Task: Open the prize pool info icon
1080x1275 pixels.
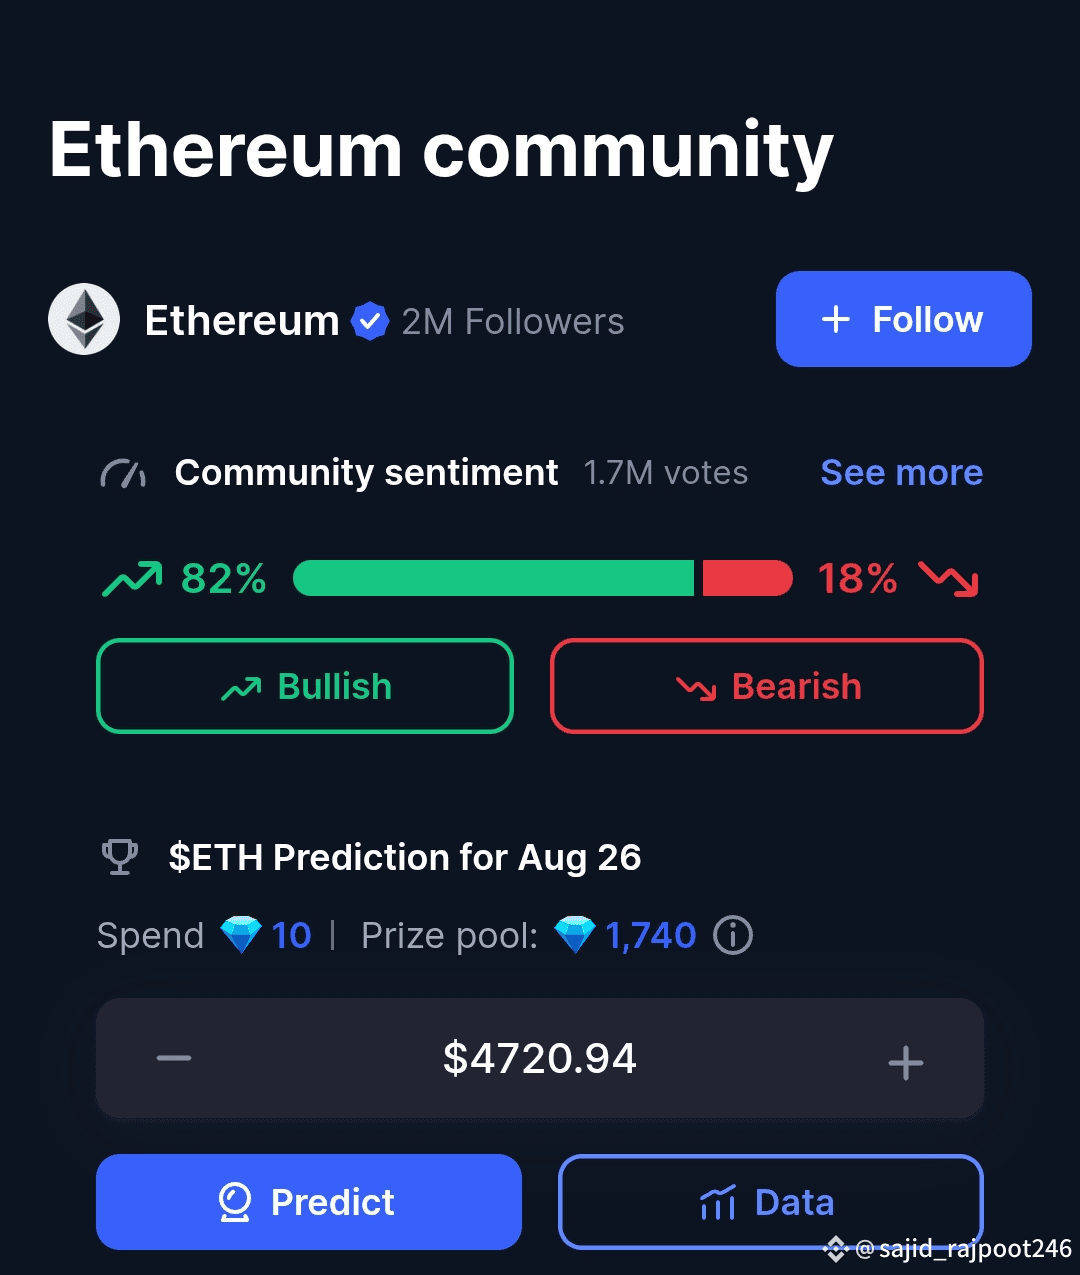Action: tap(733, 936)
